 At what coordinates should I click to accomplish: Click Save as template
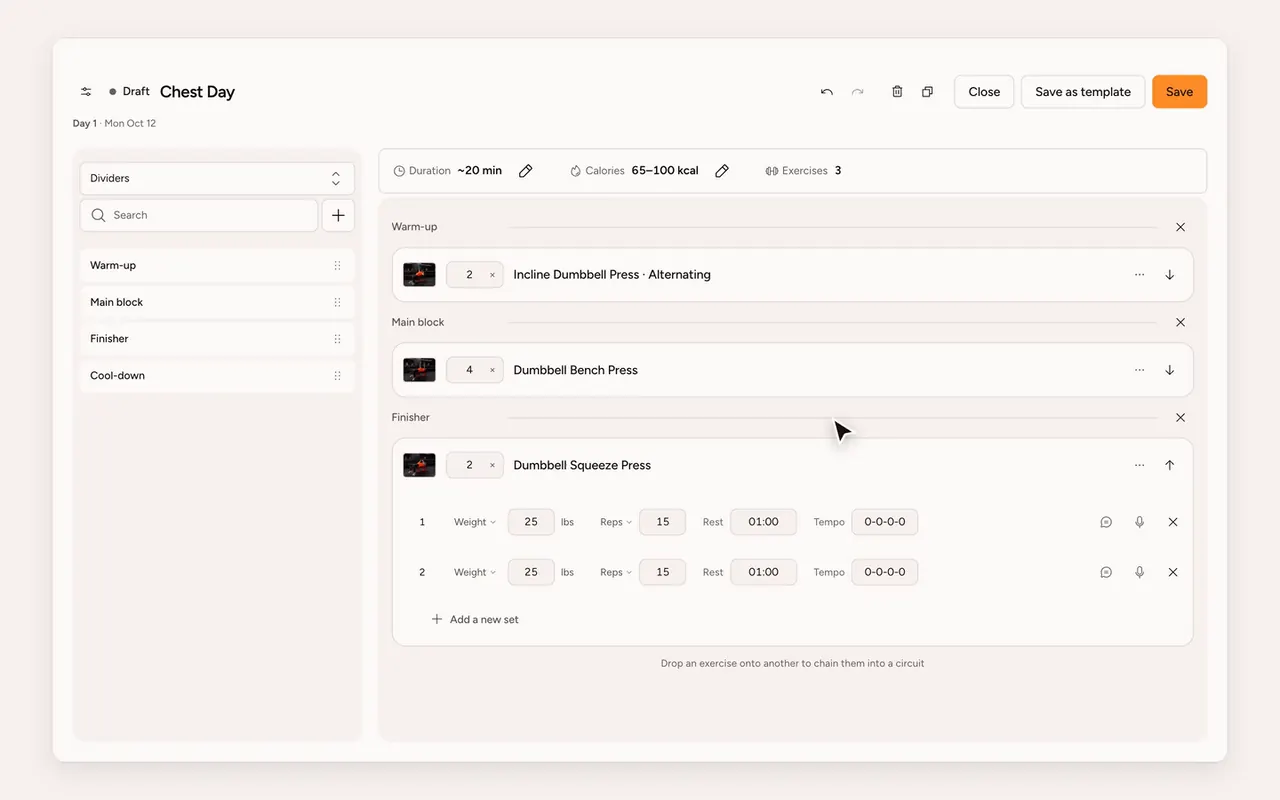pyautogui.click(x=1083, y=92)
